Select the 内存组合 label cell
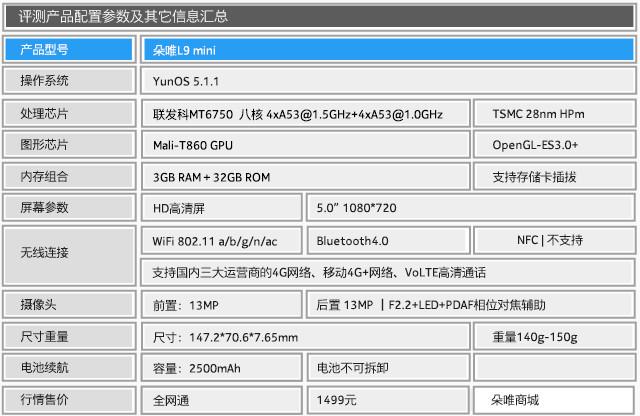Screen dimensions: 640x416 tap(69, 176)
